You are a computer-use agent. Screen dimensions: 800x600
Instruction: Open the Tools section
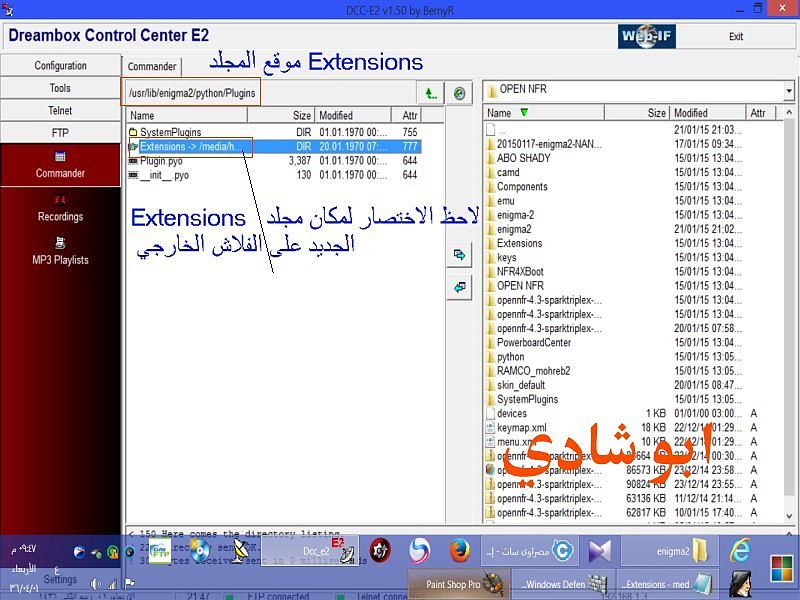(60, 88)
